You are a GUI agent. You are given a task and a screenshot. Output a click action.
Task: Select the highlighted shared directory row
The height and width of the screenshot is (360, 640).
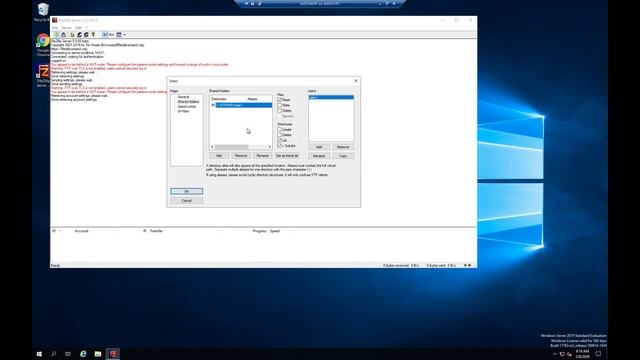pyautogui.click(x=241, y=105)
